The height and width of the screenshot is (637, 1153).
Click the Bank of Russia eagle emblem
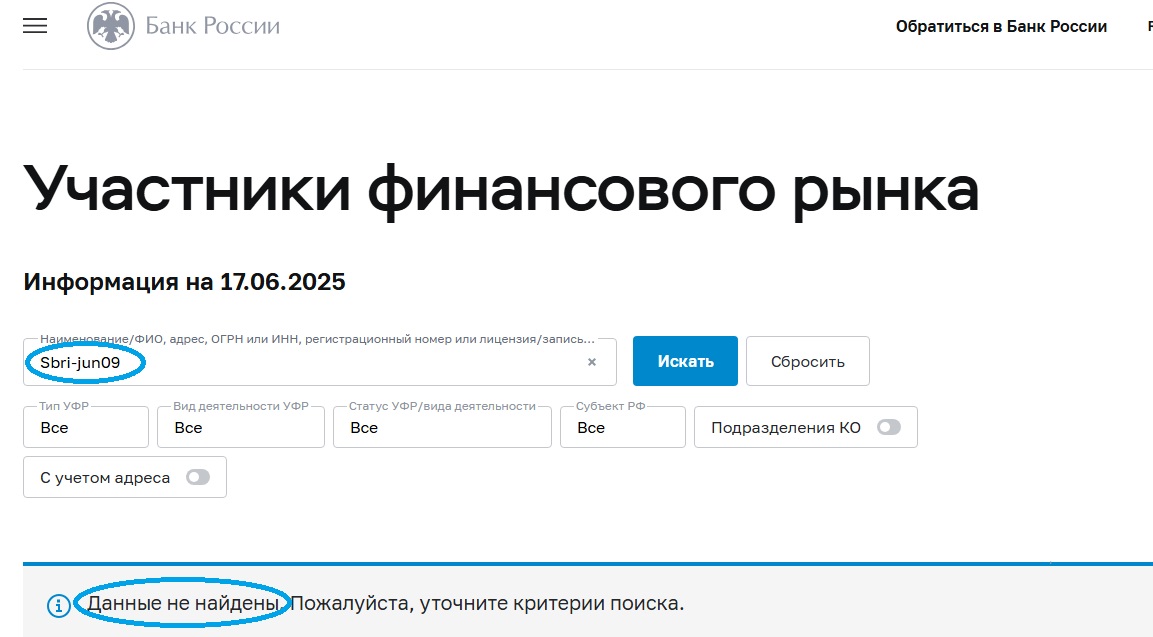click(x=111, y=26)
